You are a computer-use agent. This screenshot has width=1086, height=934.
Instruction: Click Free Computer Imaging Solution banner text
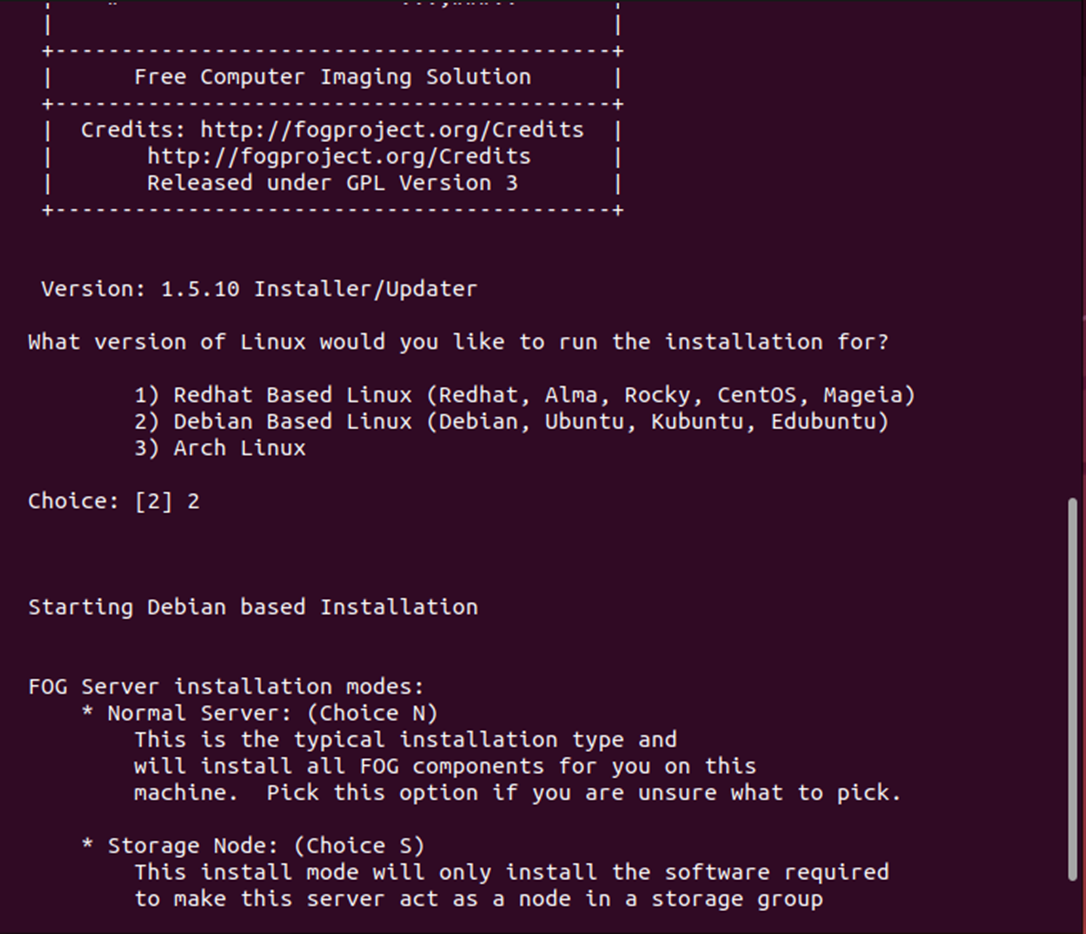click(332, 77)
